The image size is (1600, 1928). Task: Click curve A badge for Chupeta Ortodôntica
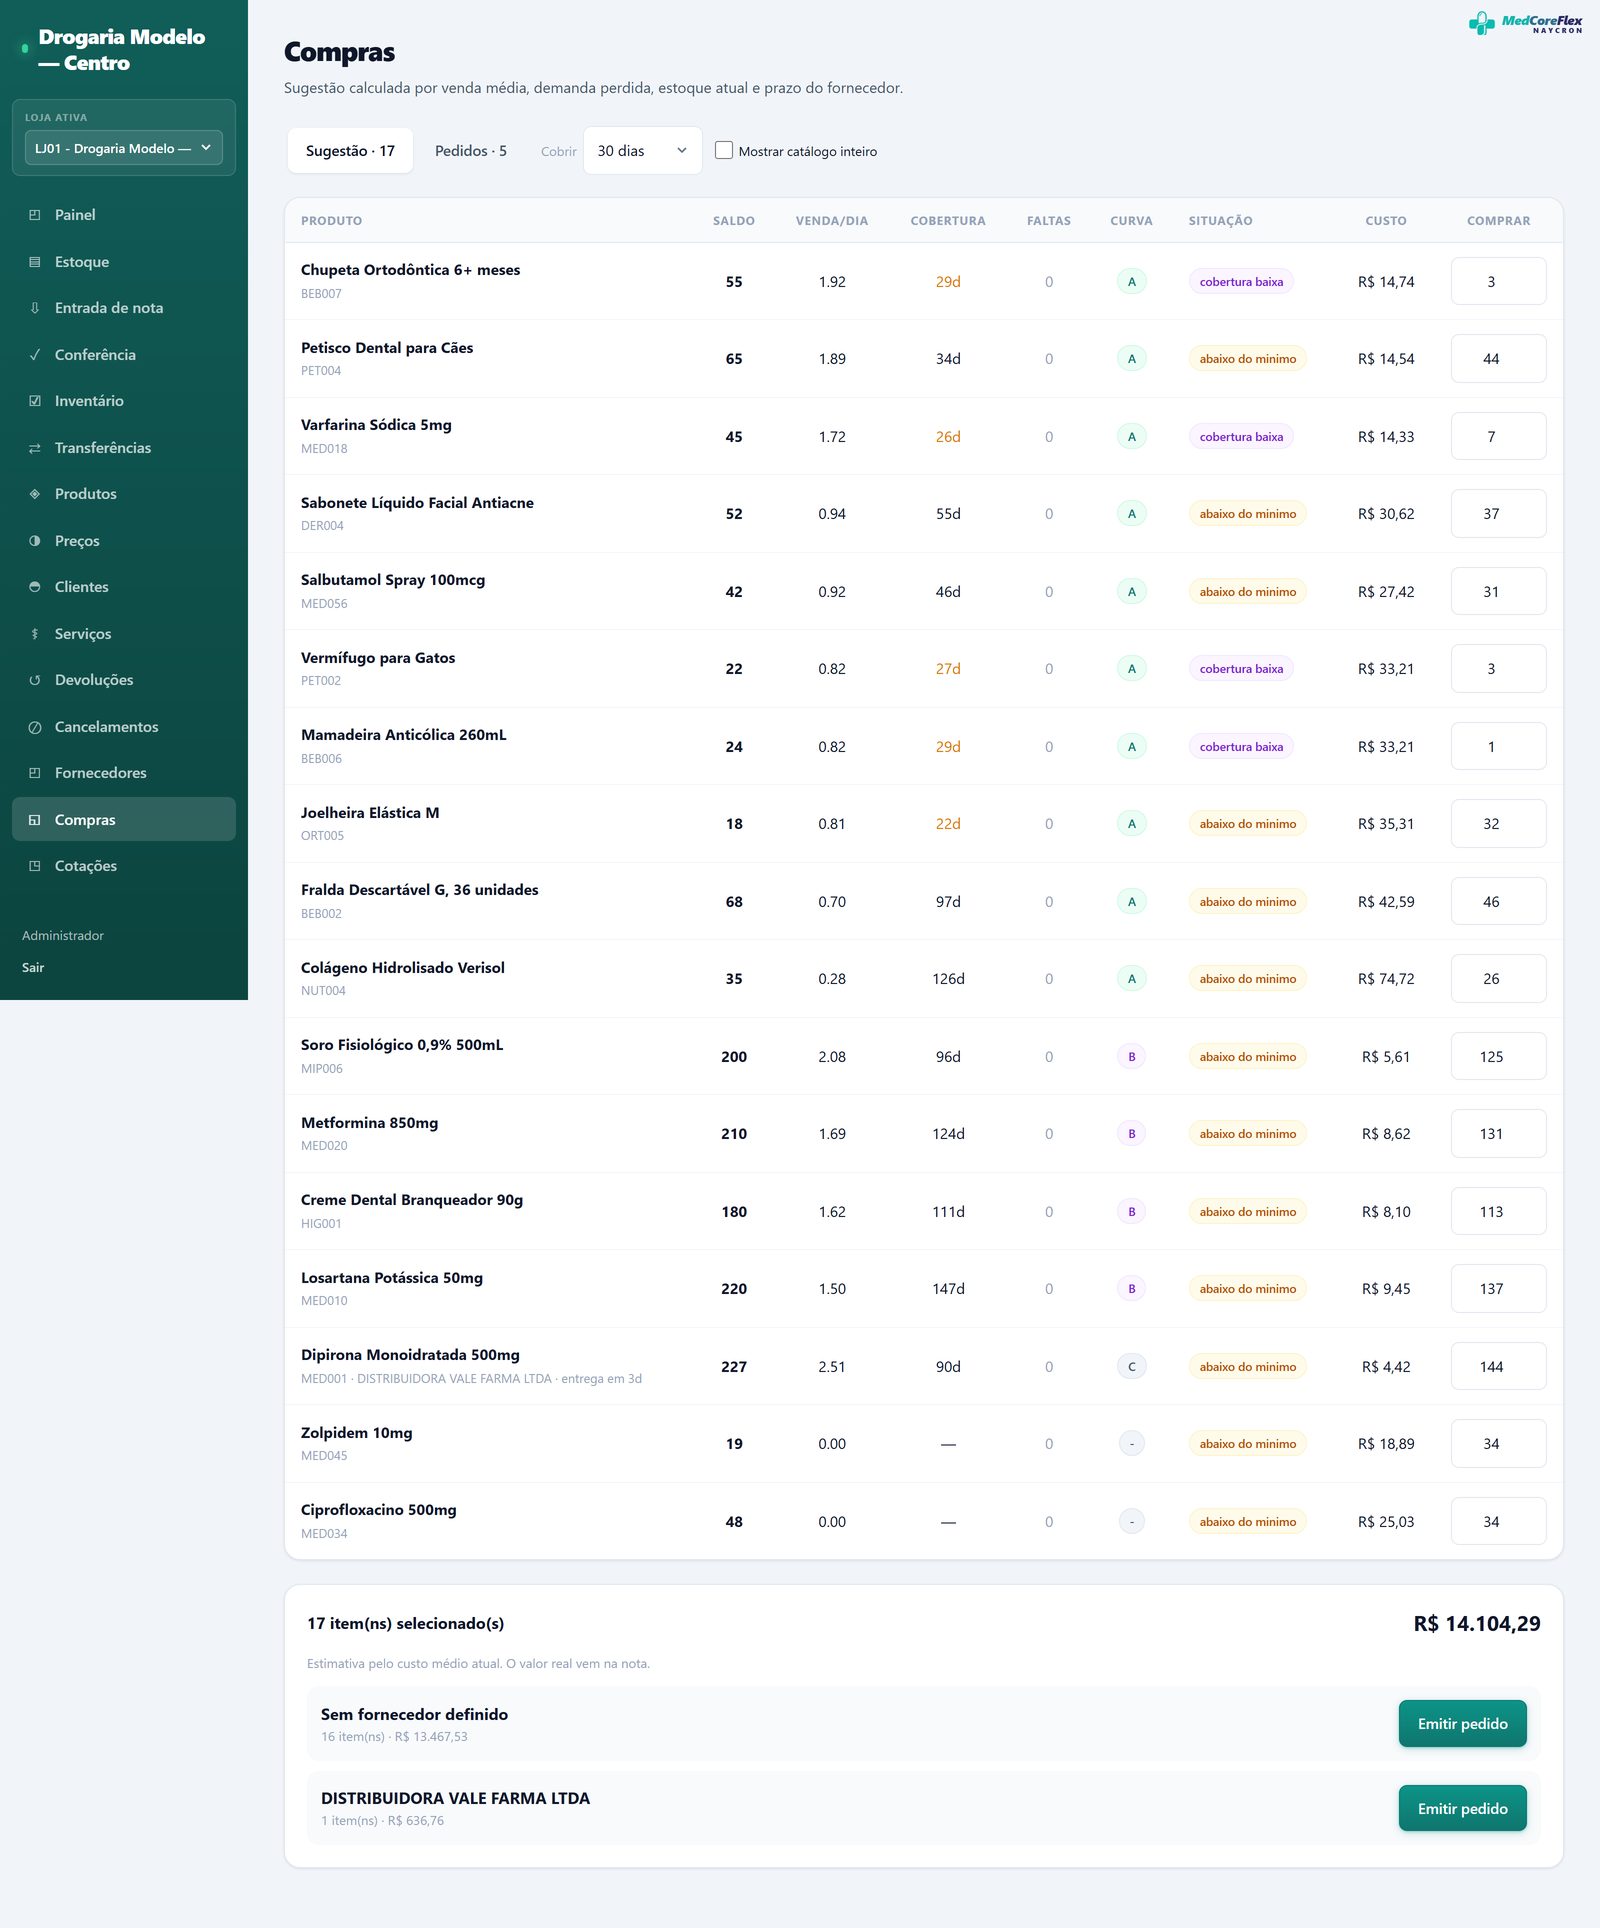(x=1131, y=282)
